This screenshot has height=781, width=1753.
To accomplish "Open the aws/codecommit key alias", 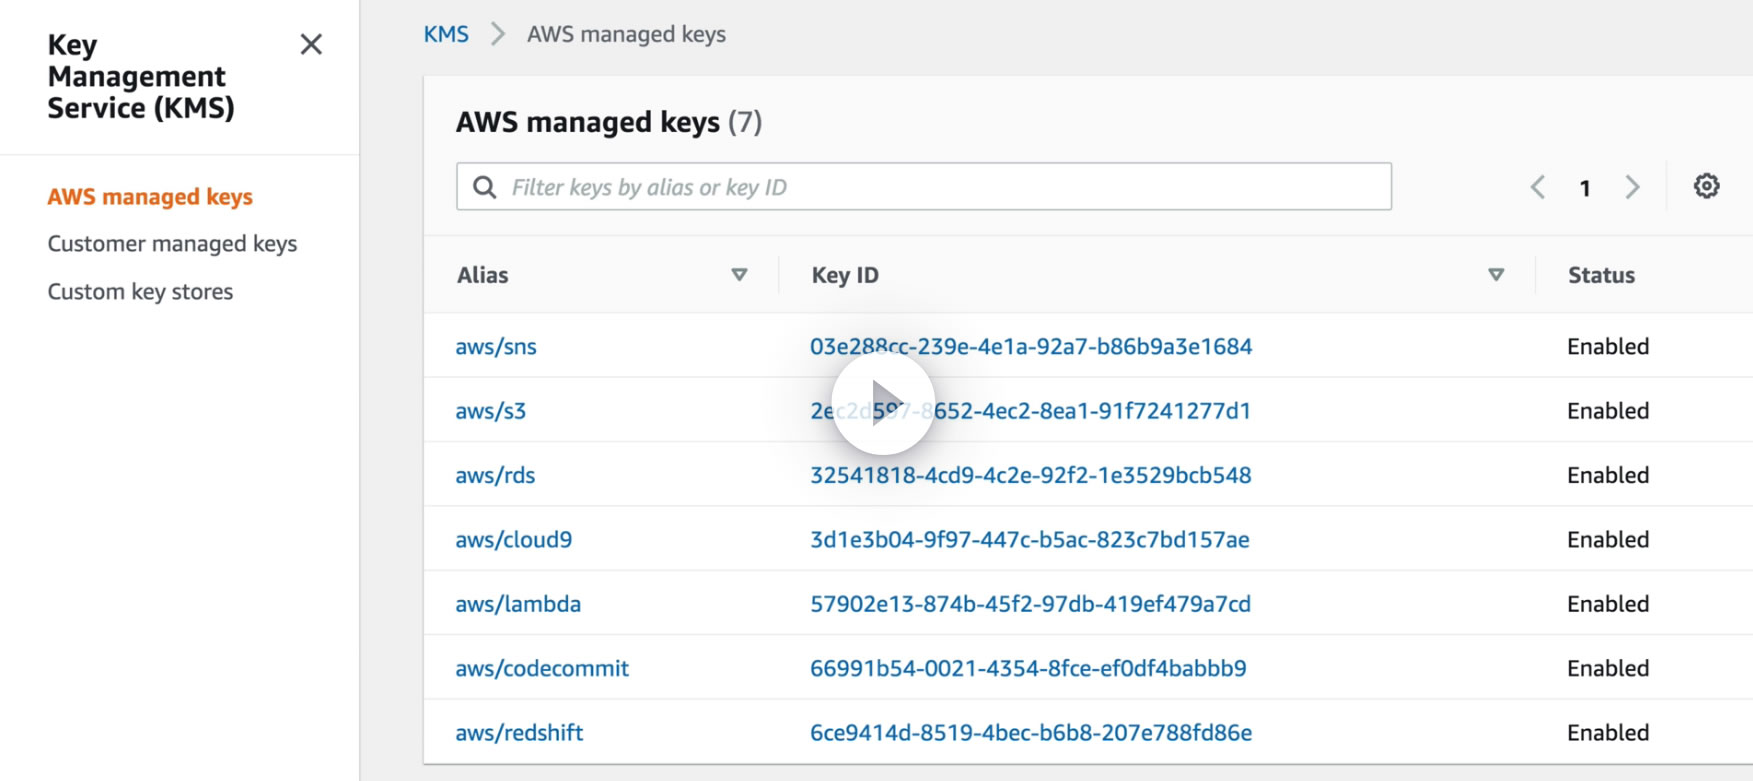I will pos(542,669).
